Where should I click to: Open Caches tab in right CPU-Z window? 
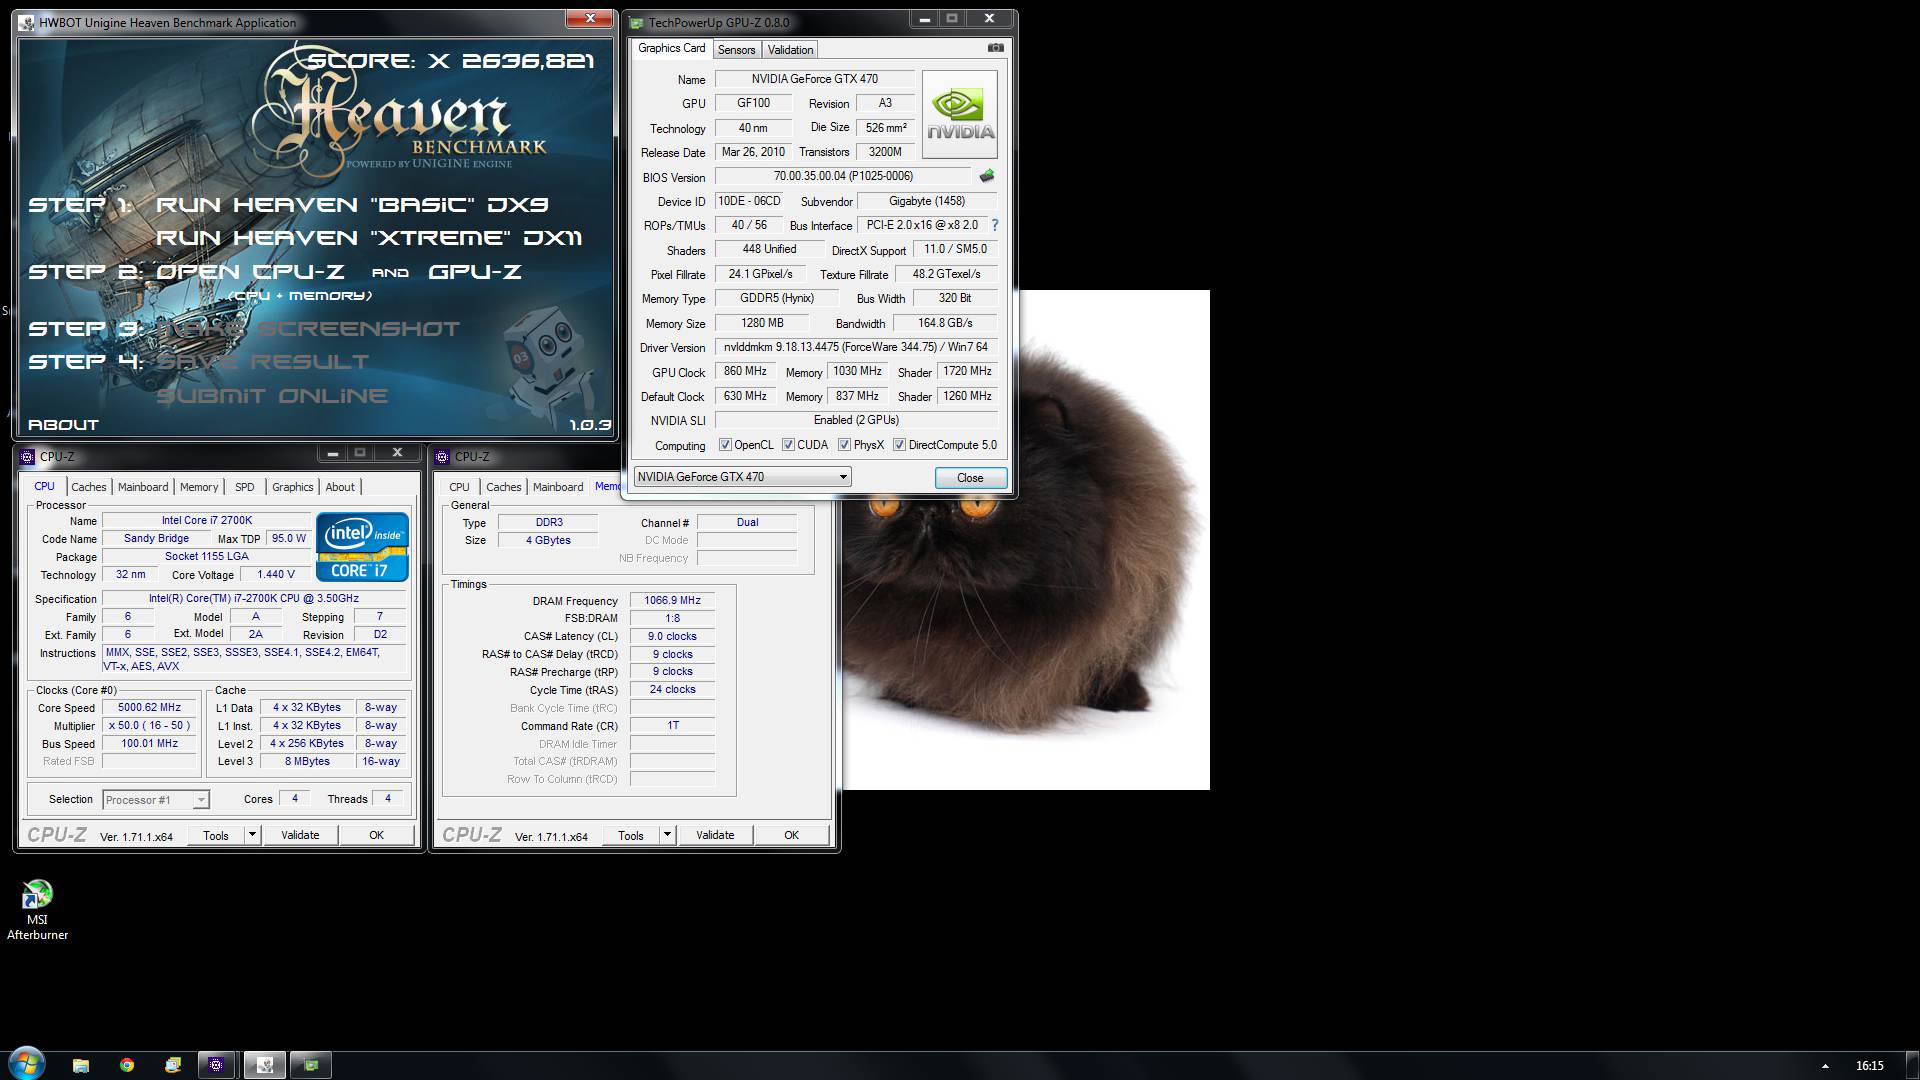click(x=504, y=487)
